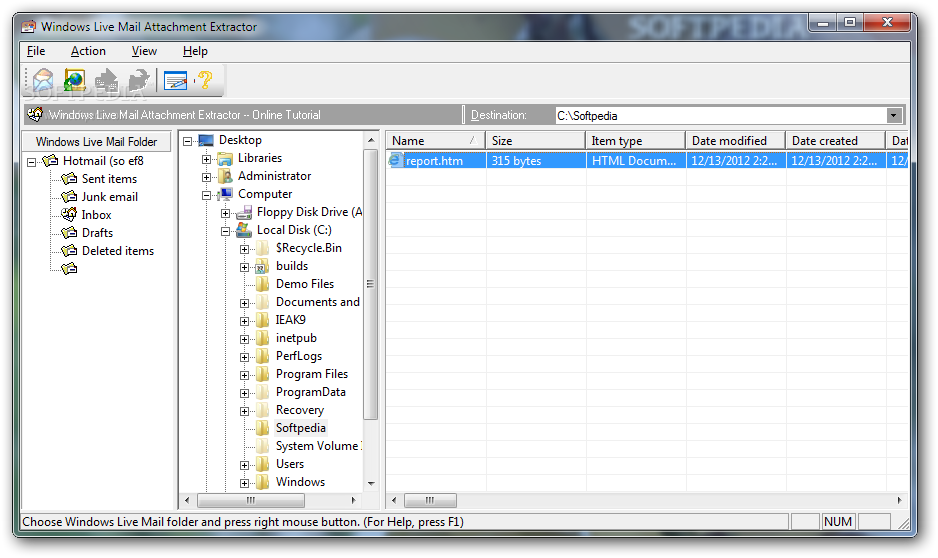Sort by the Item type column header
This screenshot has height=558, width=938.
click(x=635, y=141)
